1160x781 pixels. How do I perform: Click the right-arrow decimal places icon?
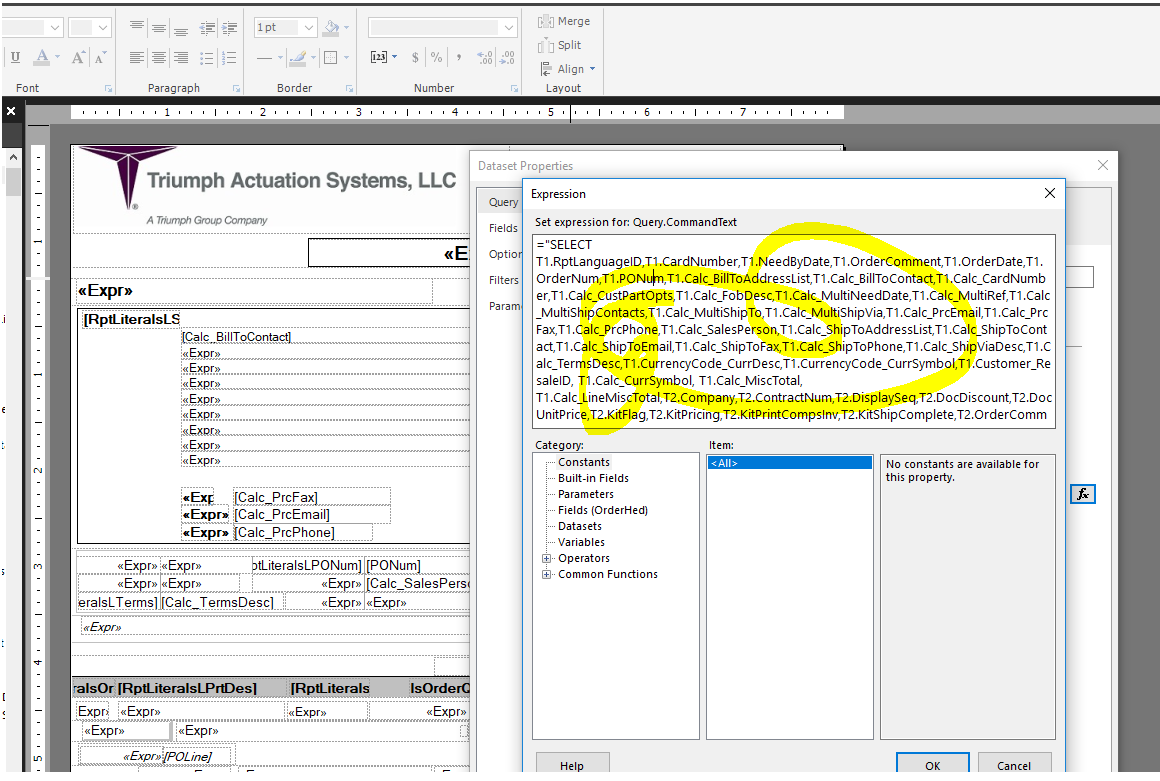coord(508,57)
